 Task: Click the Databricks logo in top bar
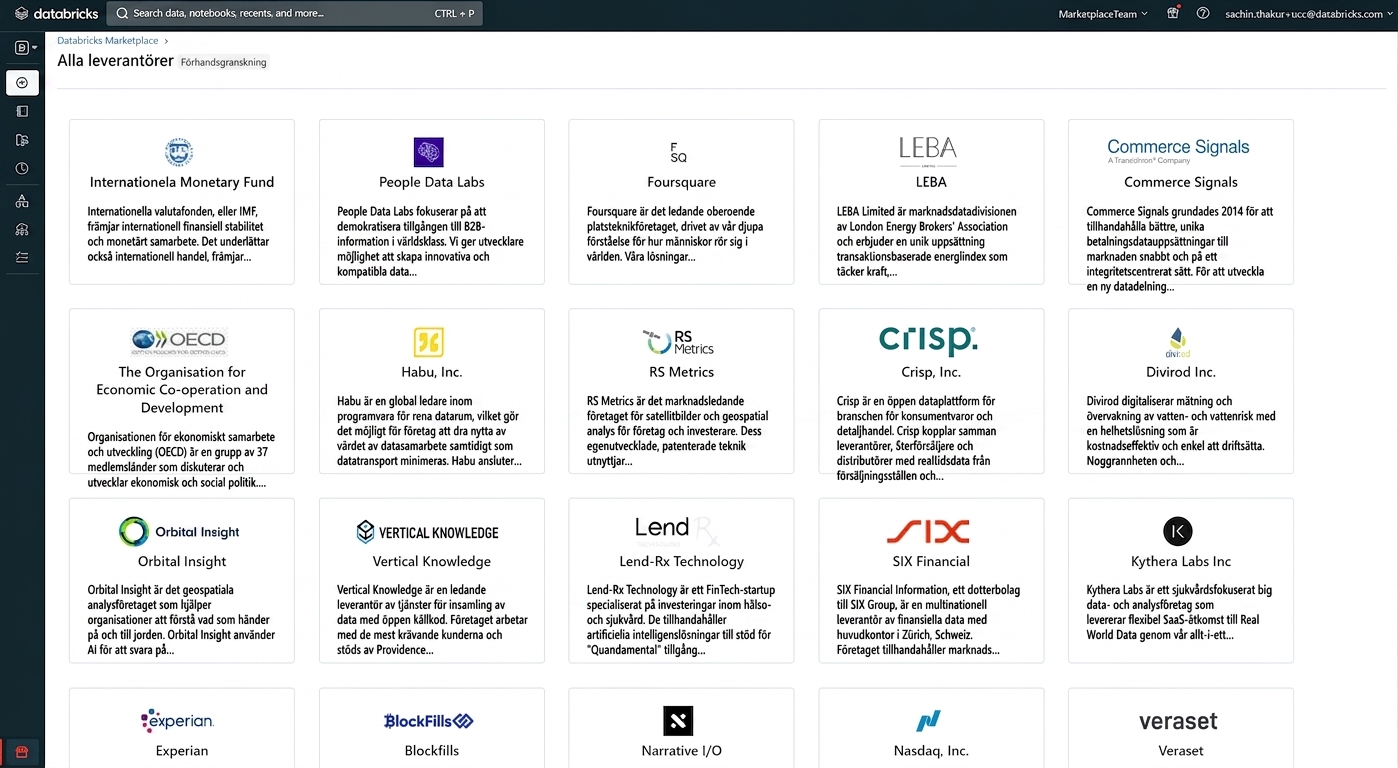pos(56,14)
